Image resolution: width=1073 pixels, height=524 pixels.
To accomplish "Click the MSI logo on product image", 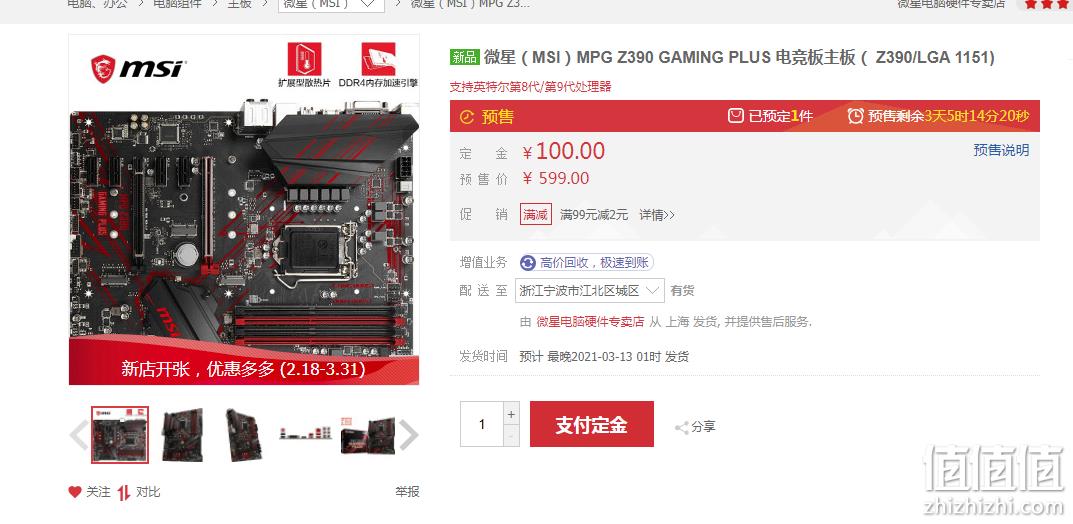I will pyautogui.click(x=138, y=68).
